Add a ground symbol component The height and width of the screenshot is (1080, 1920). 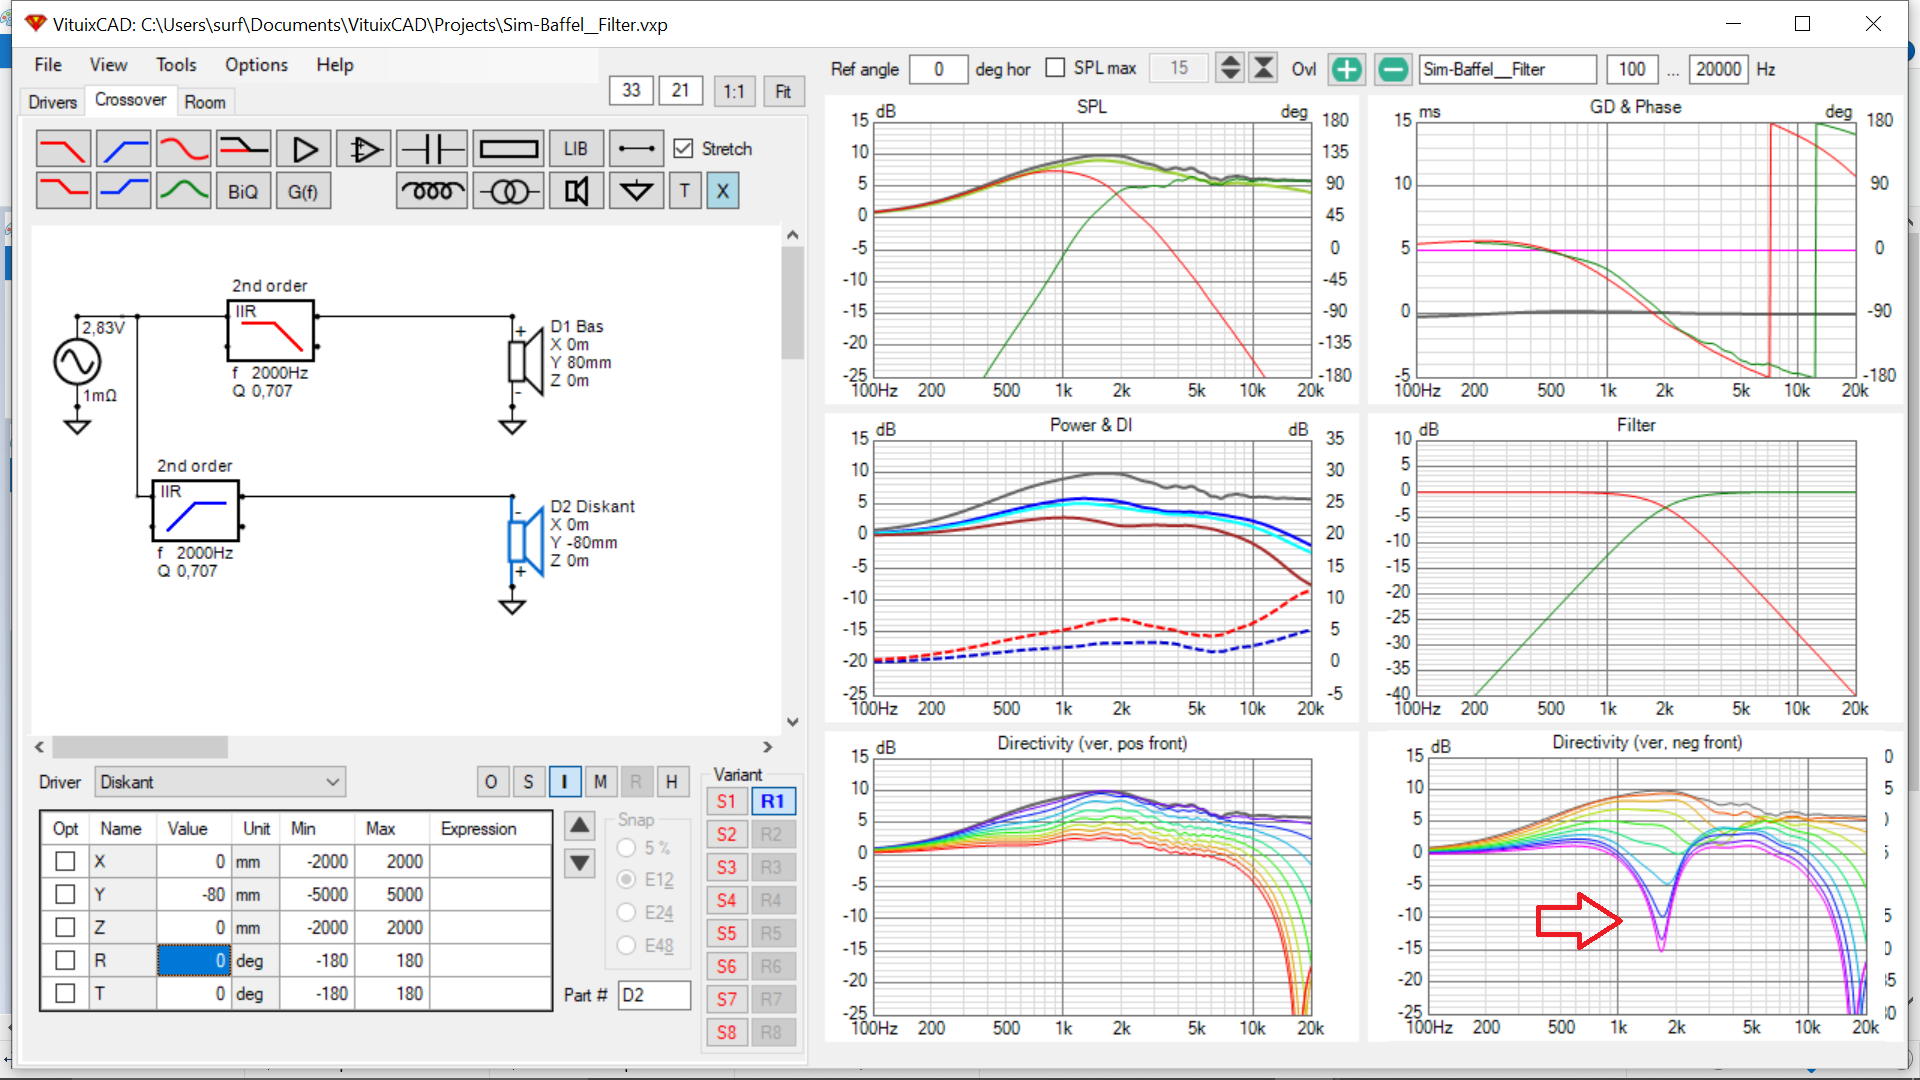636,190
